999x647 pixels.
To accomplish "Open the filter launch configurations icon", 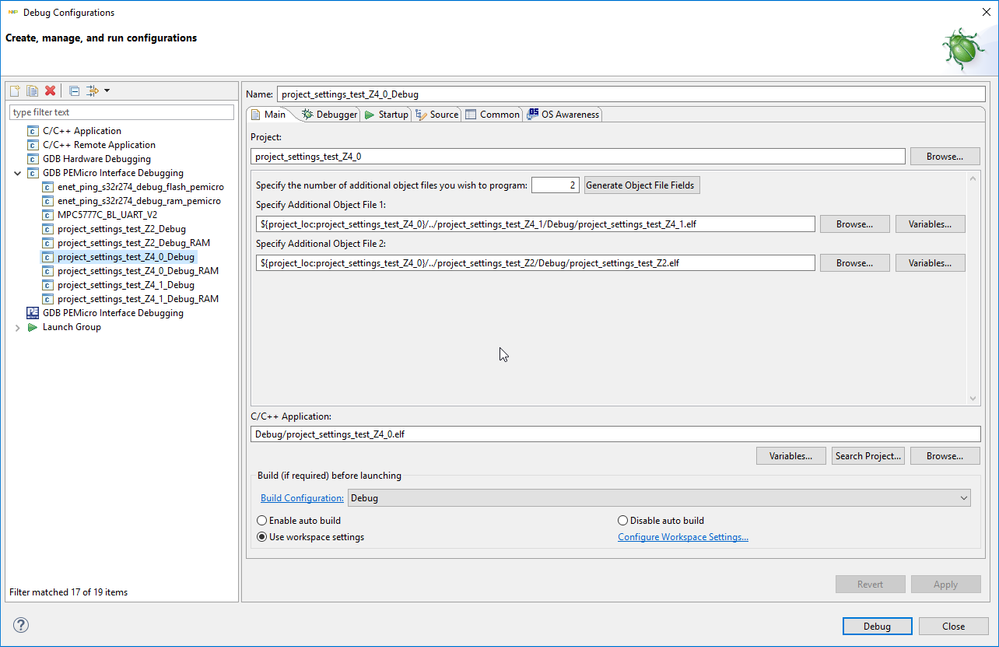I will [x=94, y=91].
